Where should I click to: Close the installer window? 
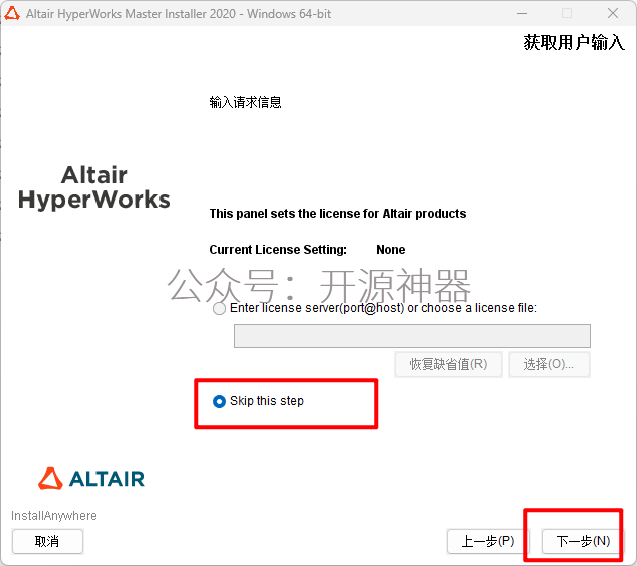613,13
